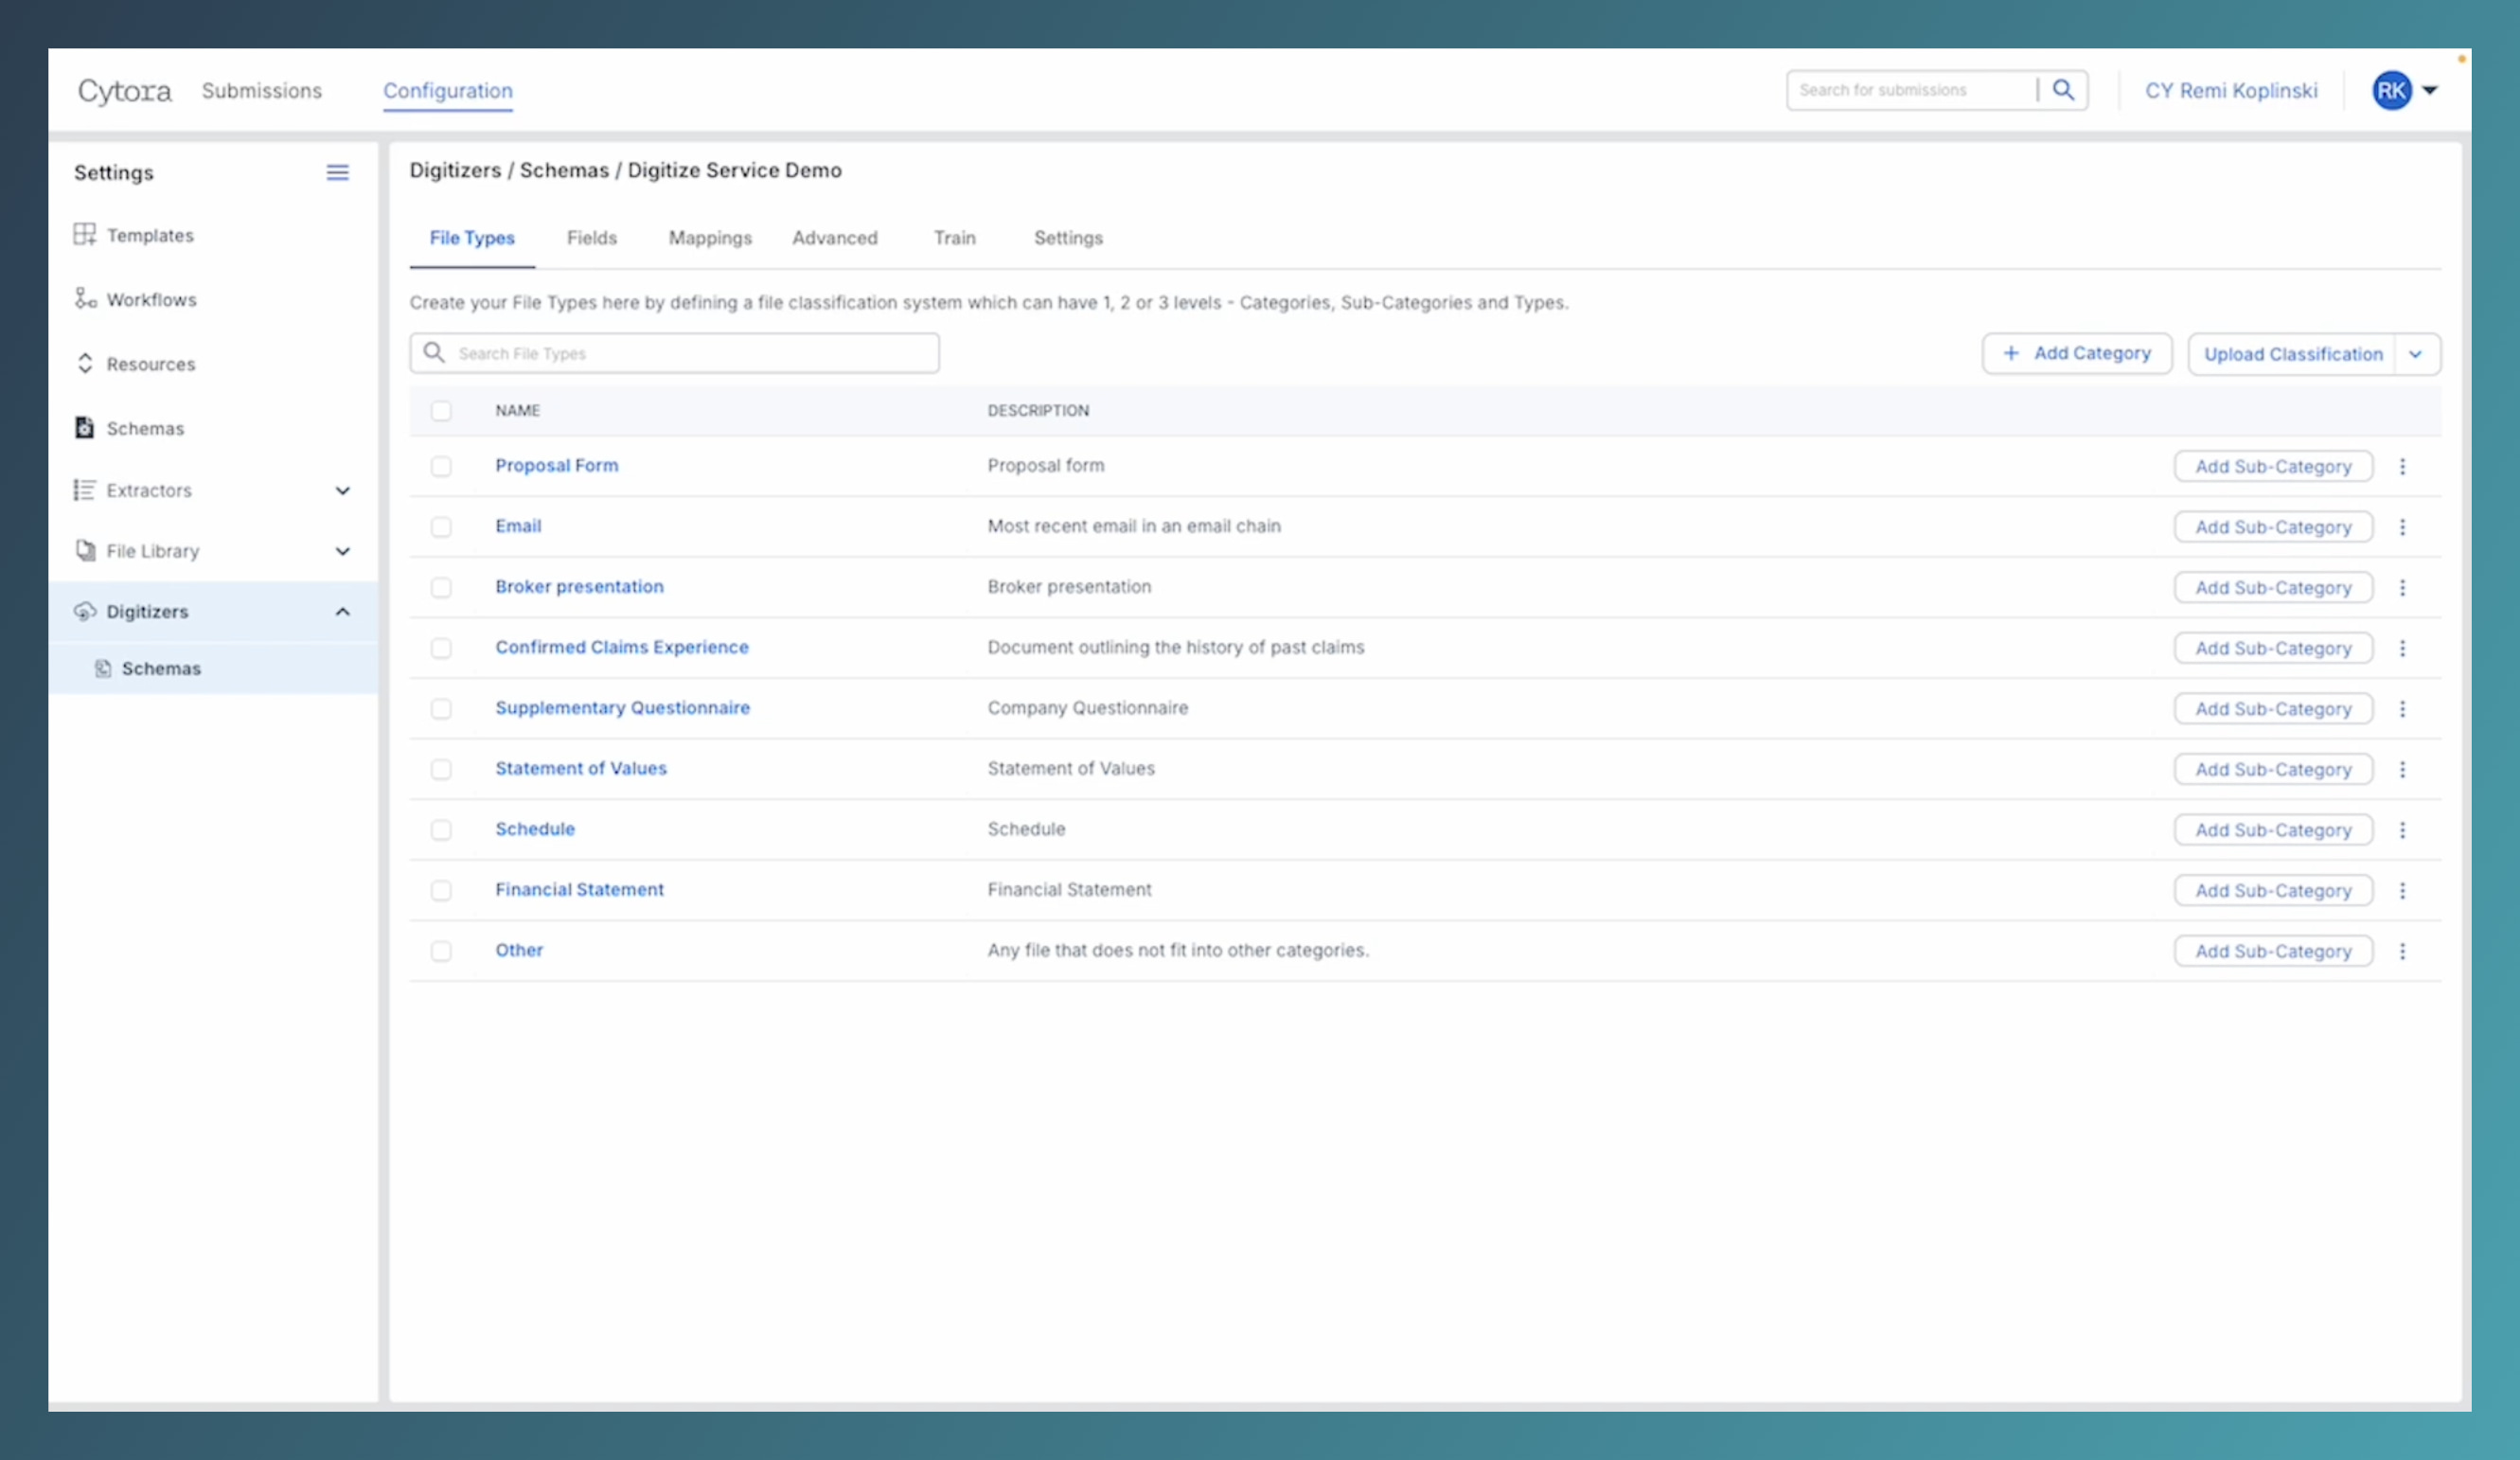Image resolution: width=2520 pixels, height=1460 pixels.
Task: Toggle the select-all checkbox in table header
Action: tap(441, 411)
